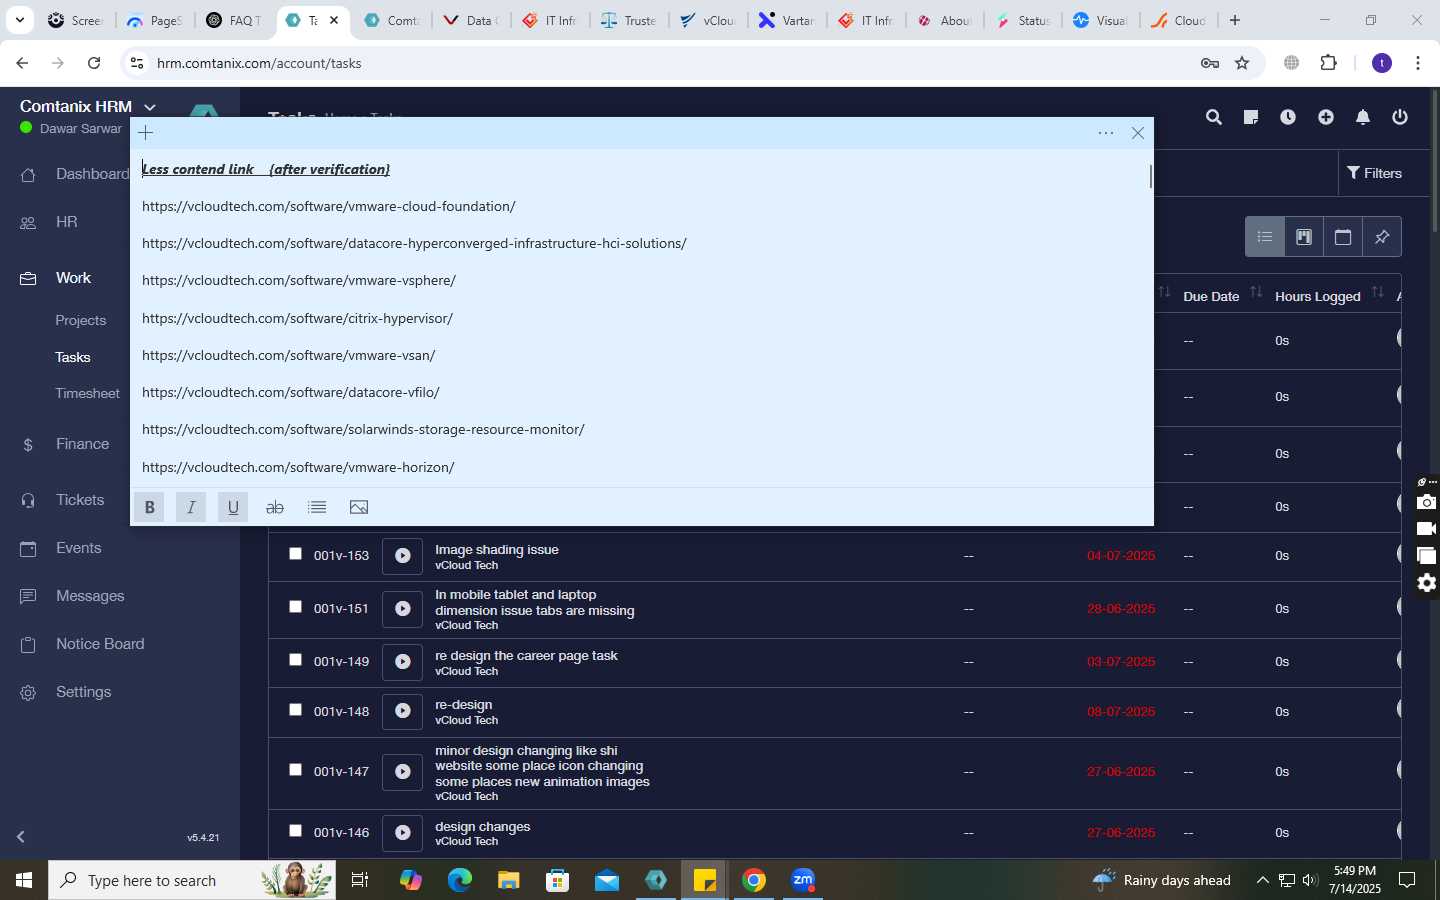Open Tickets in sidebar
This screenshot has width=1440, height=900.
click(80, 500)
